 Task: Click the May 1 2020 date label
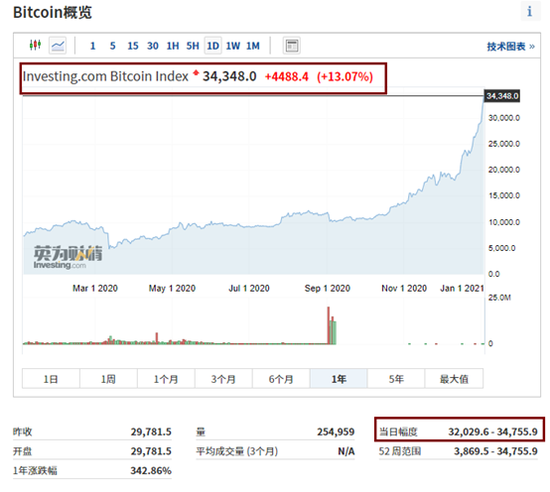tap(172, 288)
